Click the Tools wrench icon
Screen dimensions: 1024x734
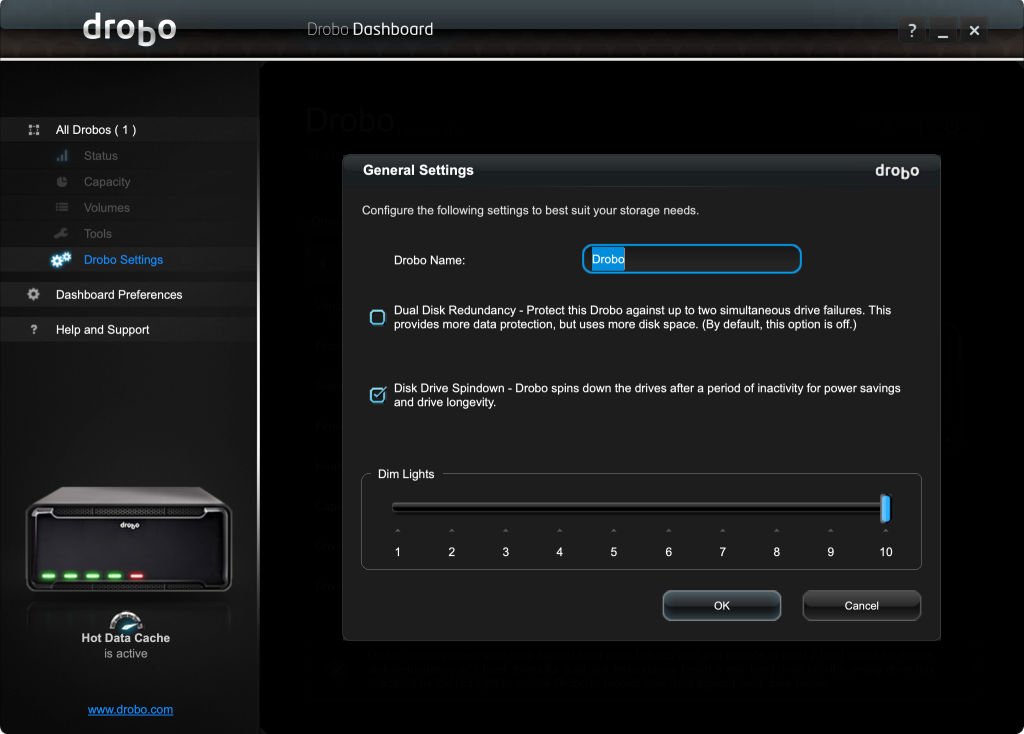click(61, 233)
